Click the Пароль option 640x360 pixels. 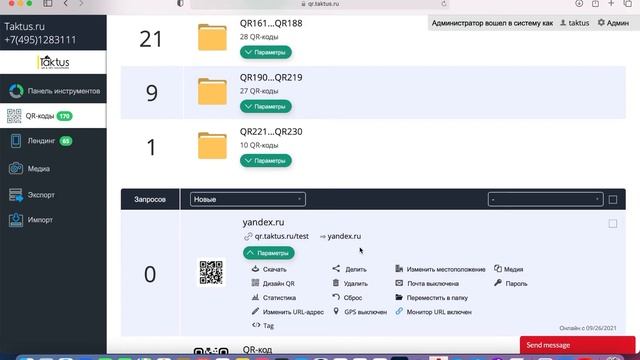tap(511, 283)
